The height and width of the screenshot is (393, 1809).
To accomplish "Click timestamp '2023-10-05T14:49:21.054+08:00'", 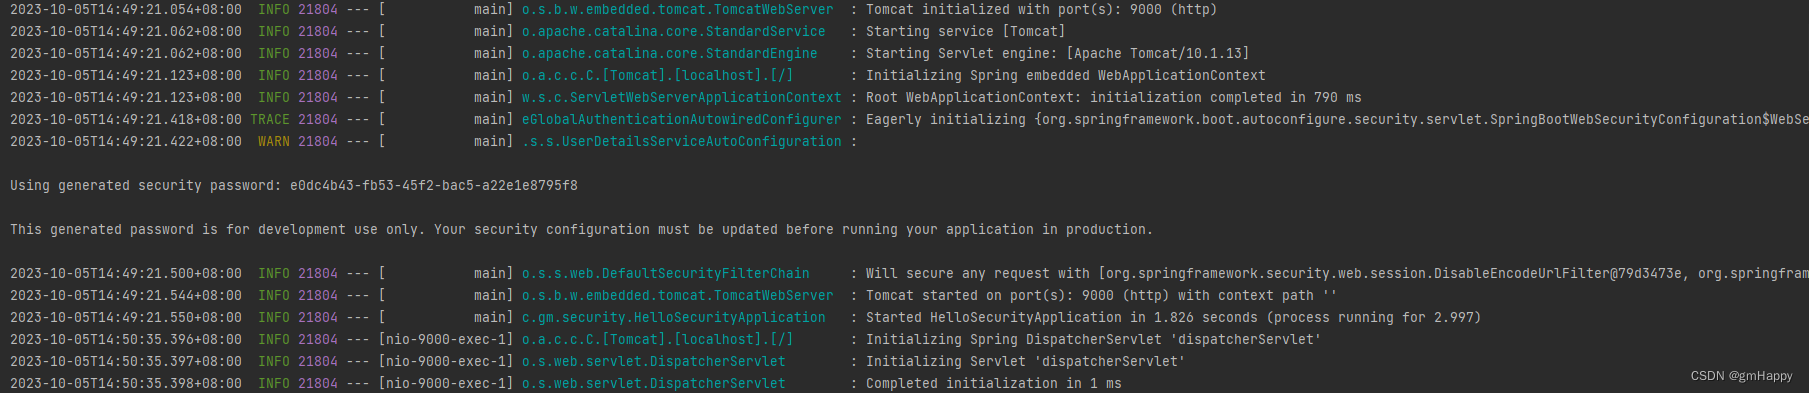I will tap(126, 10).
